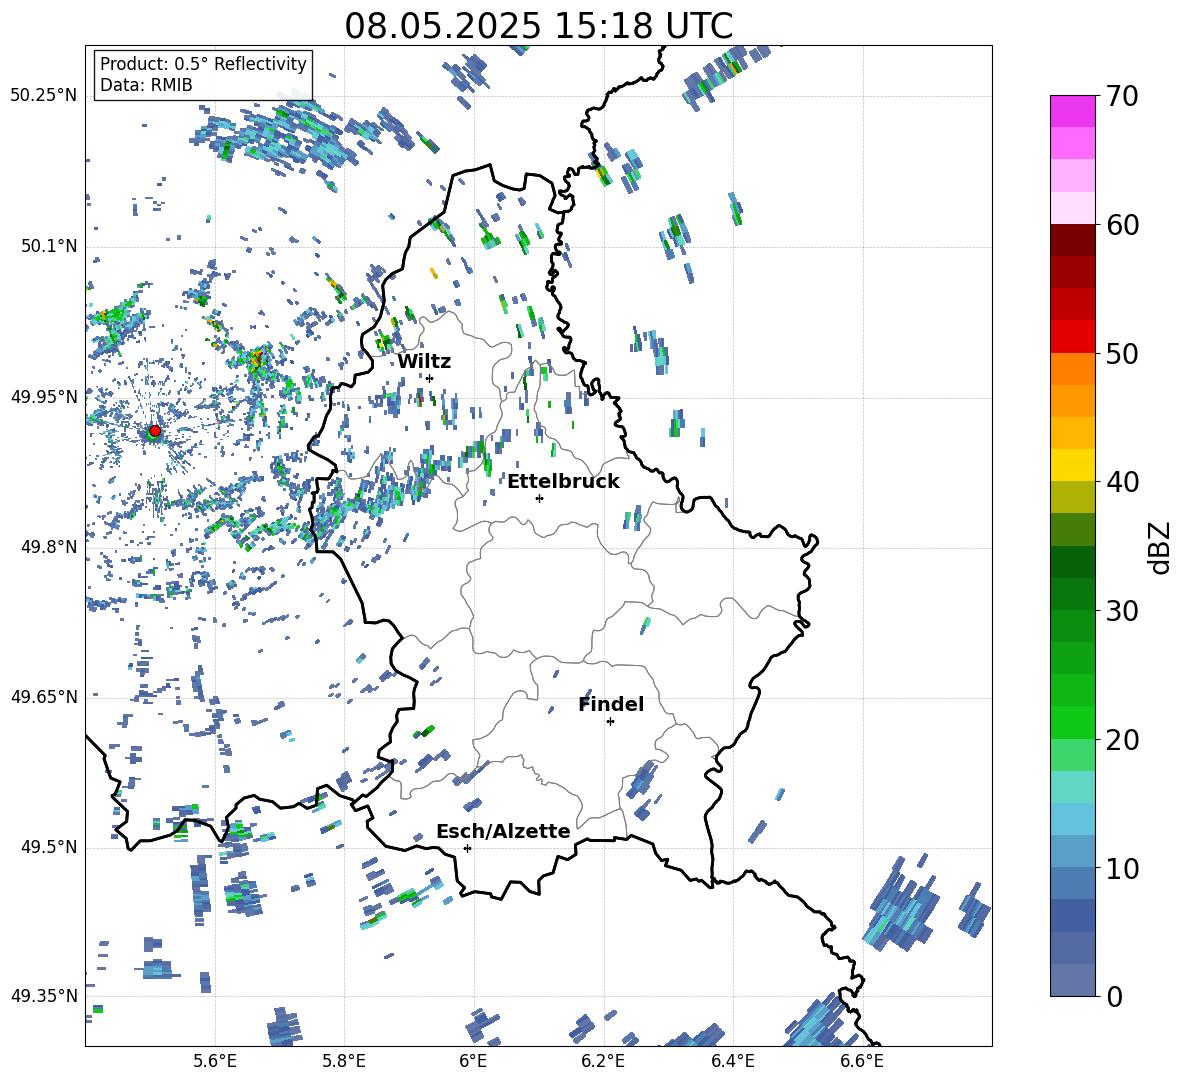Click the dBZ colorbar axis label
Viewport: 1184px width, 1081px height.
pyautogui.click(x=1160, y=548)
